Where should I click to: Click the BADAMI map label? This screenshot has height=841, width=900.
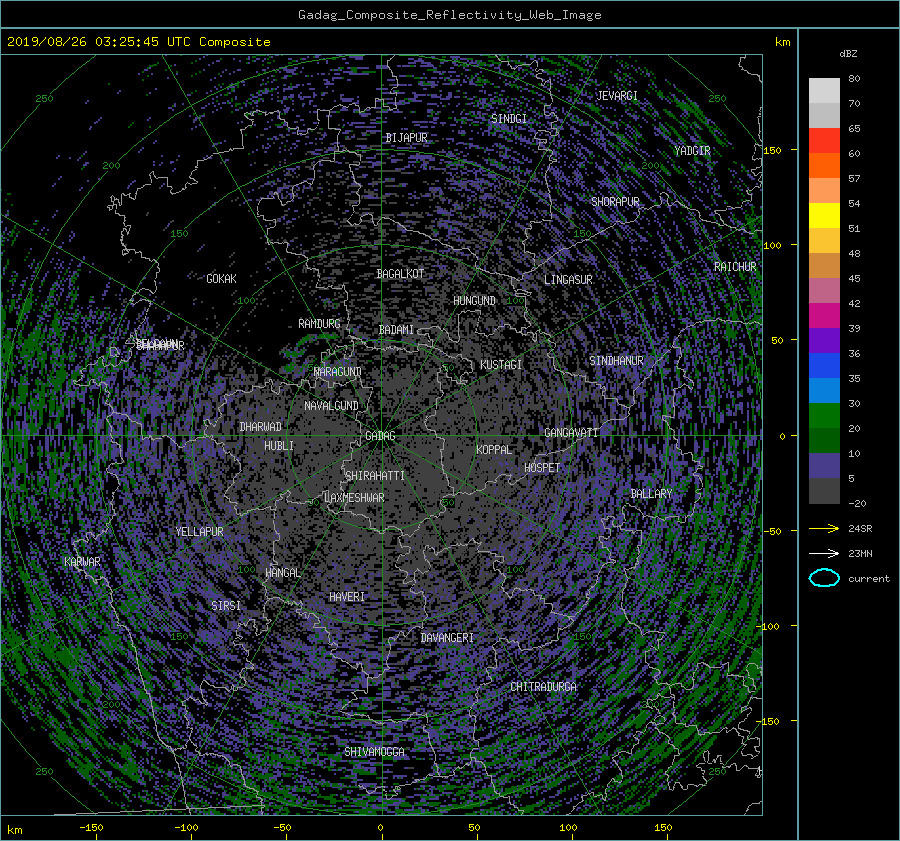(396, 330)
